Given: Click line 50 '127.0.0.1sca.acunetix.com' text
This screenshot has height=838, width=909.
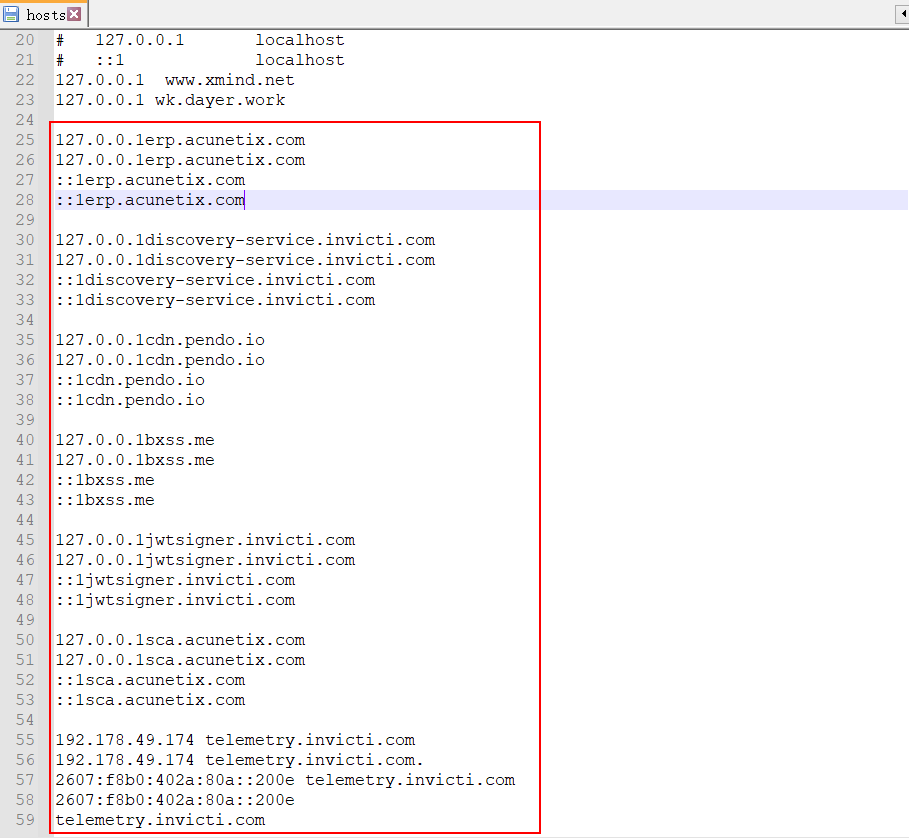Looking at the screenshot, I should pos(180,640).
